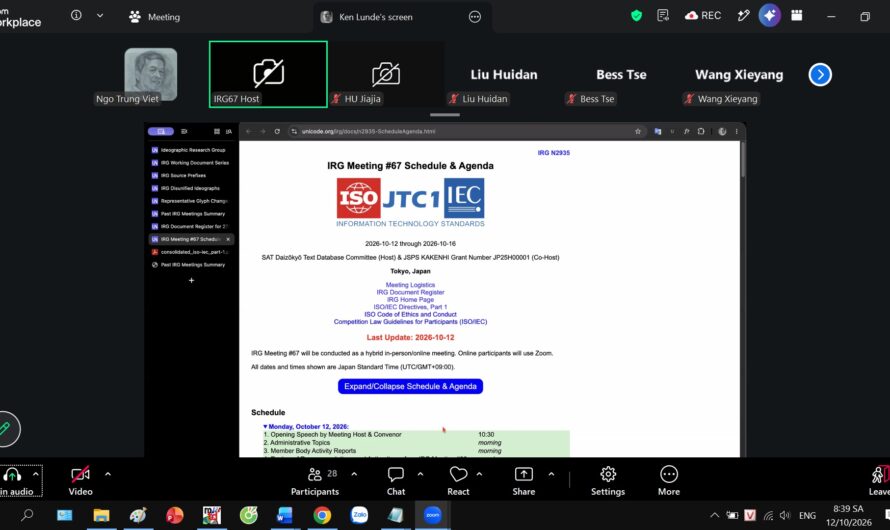890x530 pixels.
Task: Open shared browser three-dot menu
Action: click(736, 131)
